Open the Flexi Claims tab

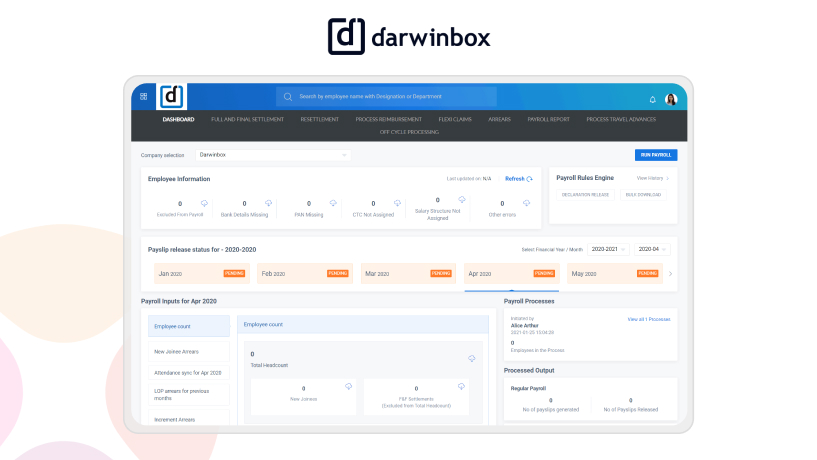tap(455, 119)
